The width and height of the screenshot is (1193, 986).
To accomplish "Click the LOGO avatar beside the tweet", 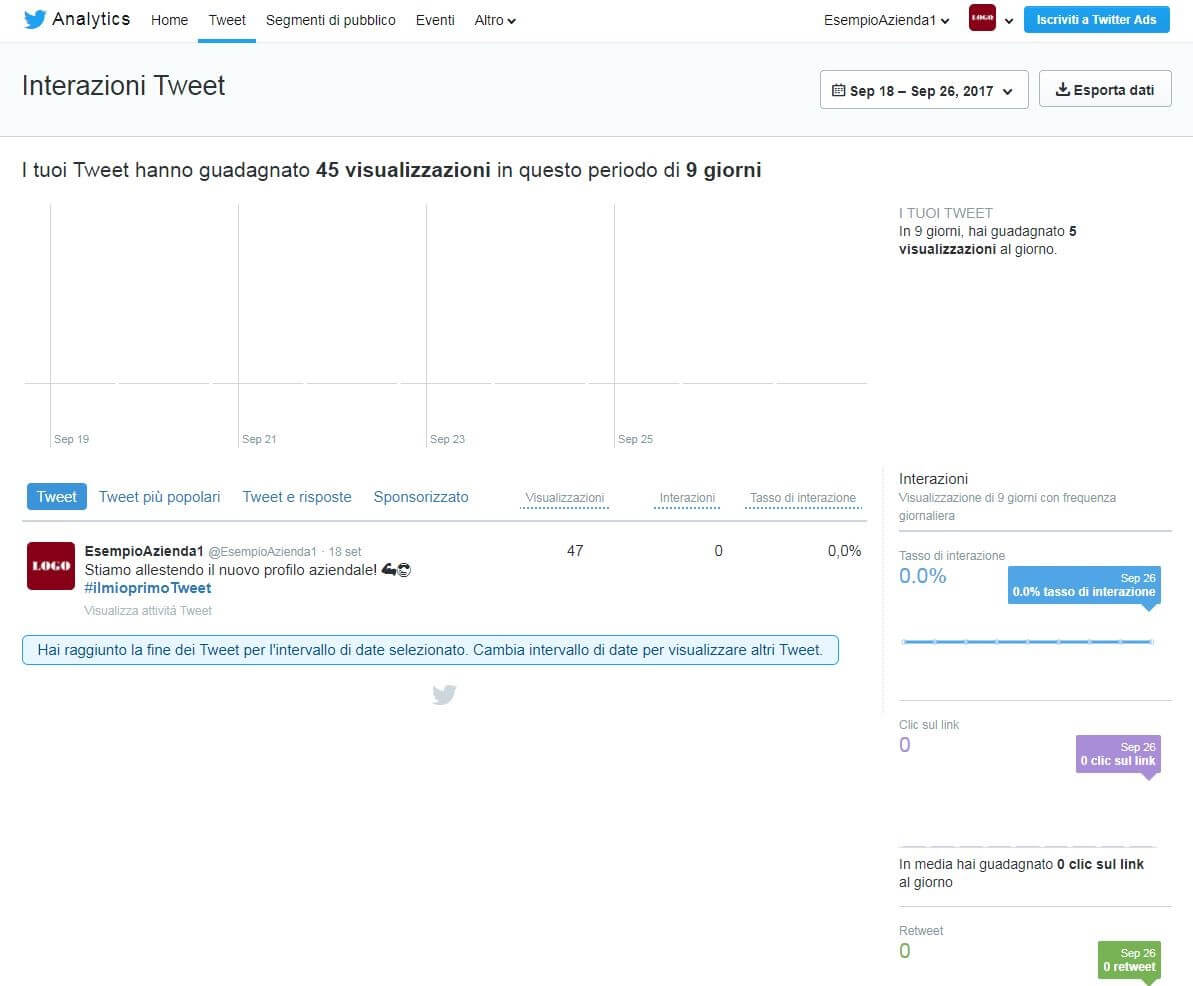I will coord(51,565).
